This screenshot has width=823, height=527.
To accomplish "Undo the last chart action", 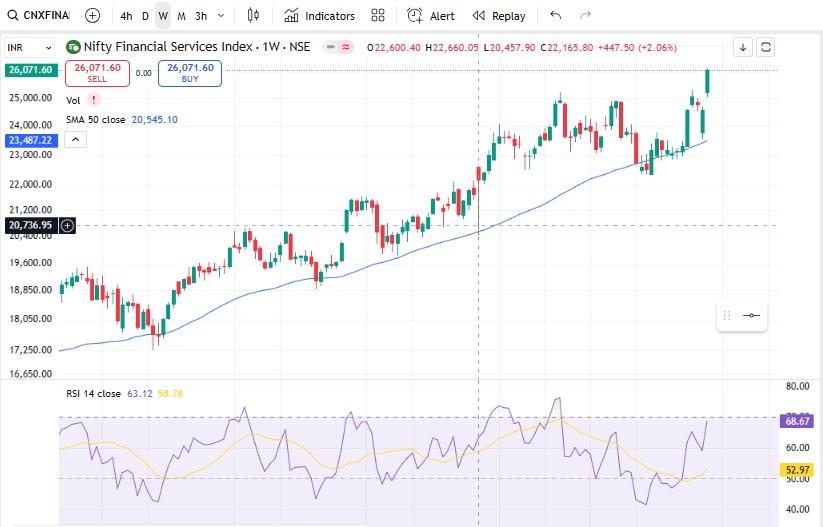I will point(556,15).
